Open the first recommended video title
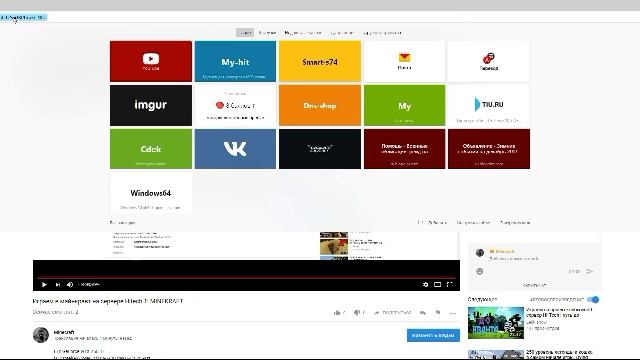Screen dimensions: 640x360 point(559,312)
